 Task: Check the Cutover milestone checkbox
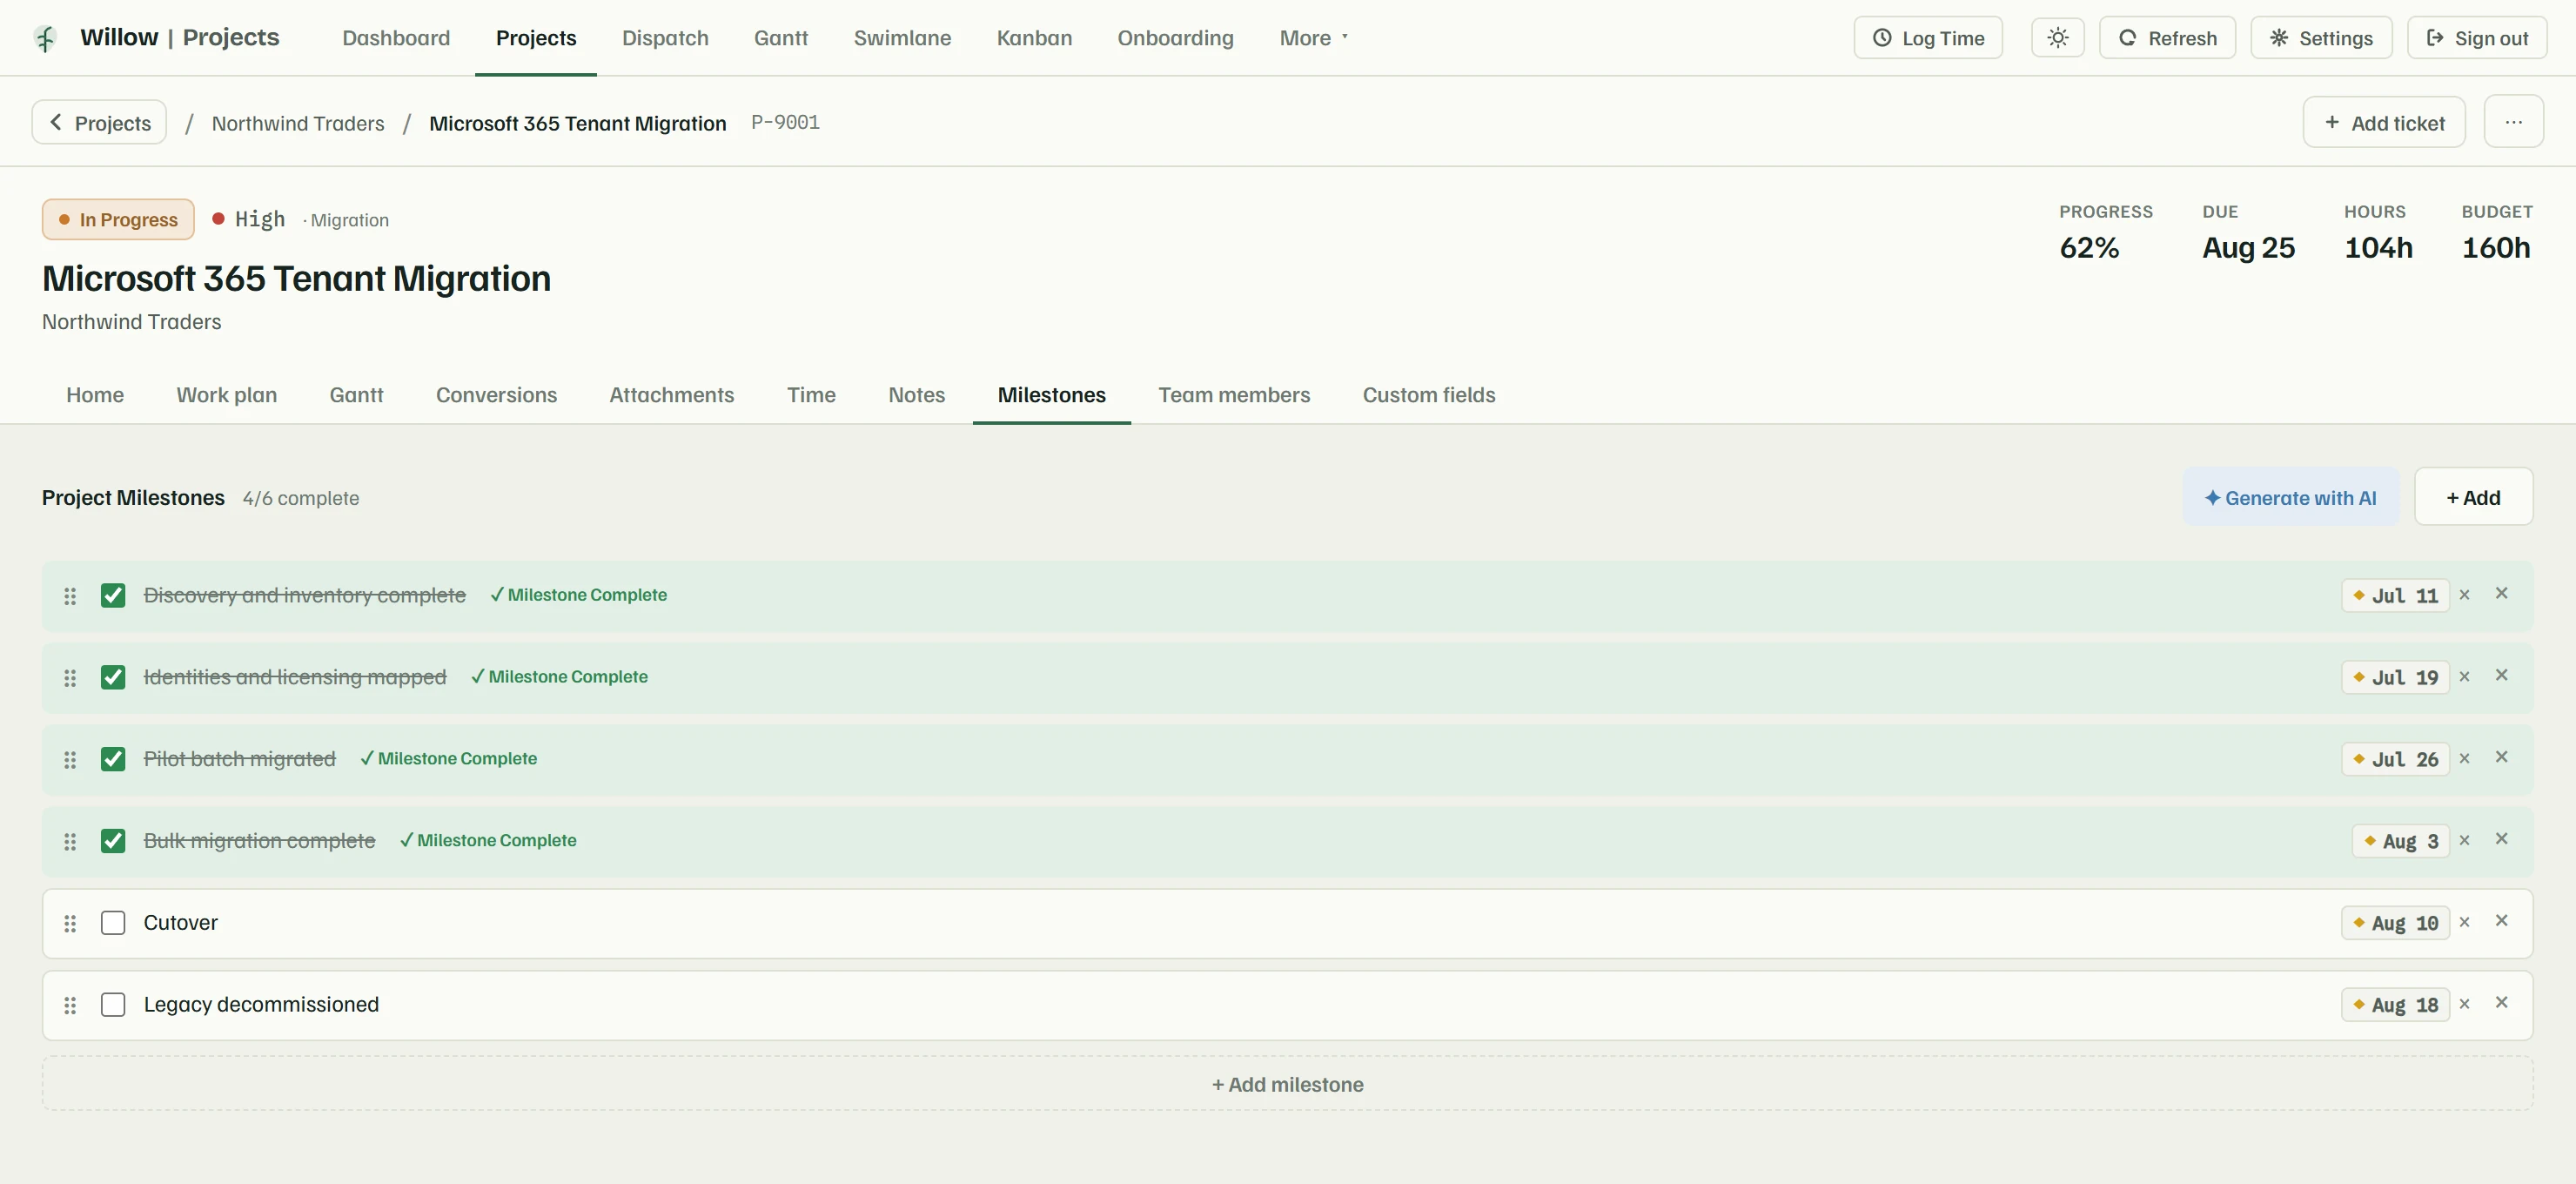click(113, 923)
